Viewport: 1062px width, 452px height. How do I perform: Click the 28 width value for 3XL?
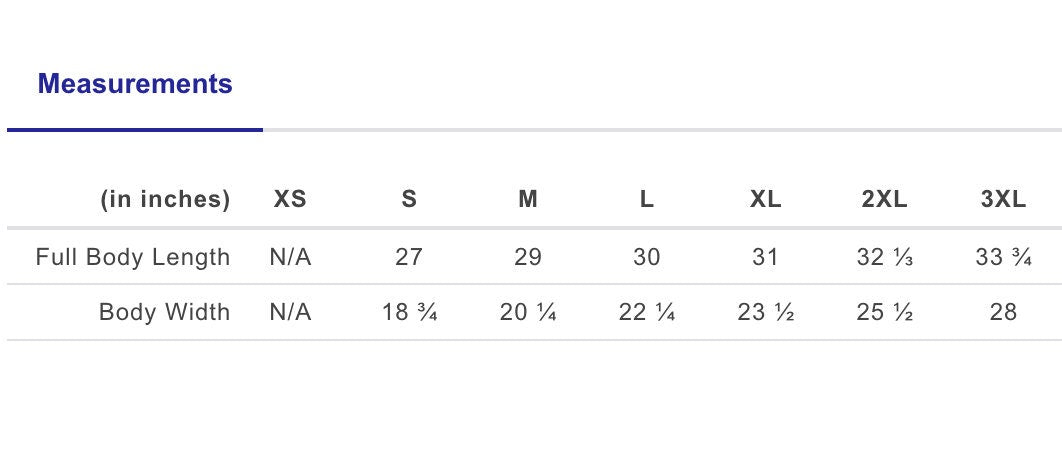(1003, 312)
